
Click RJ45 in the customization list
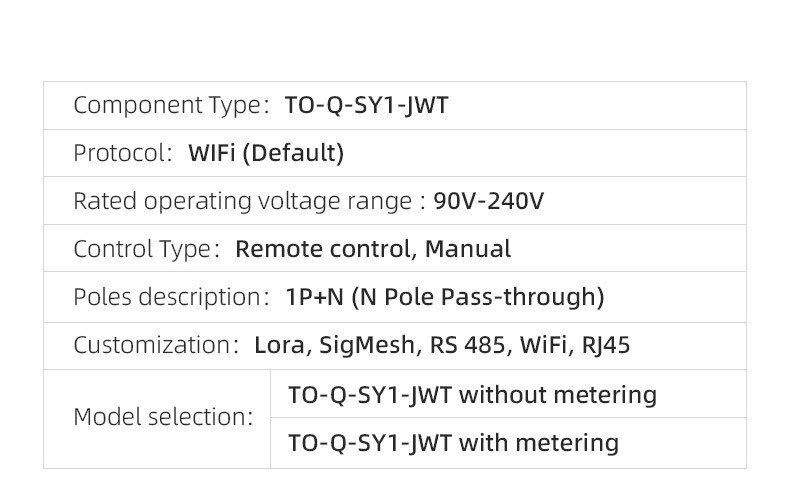point(606,346)
